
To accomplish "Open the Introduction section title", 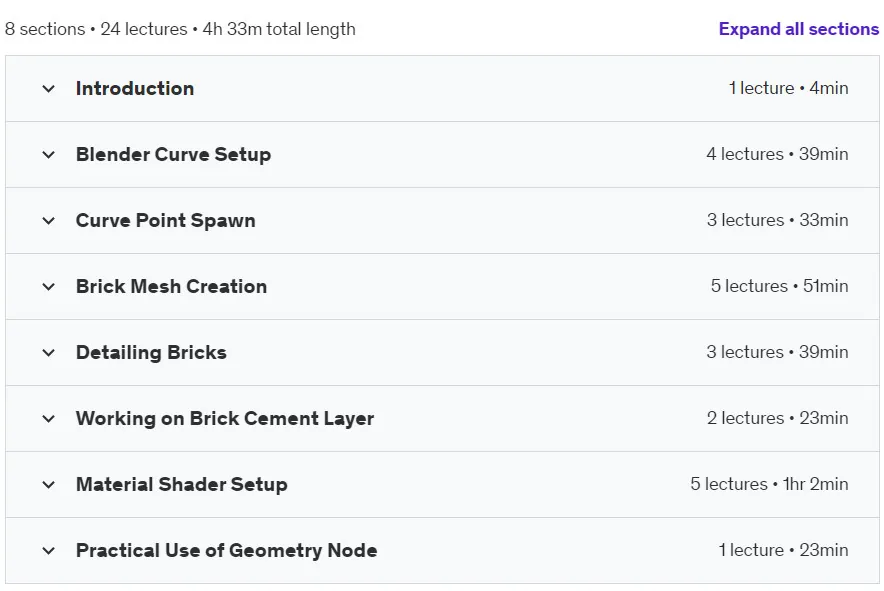I will pyautogui.click(x=135, y=89).
